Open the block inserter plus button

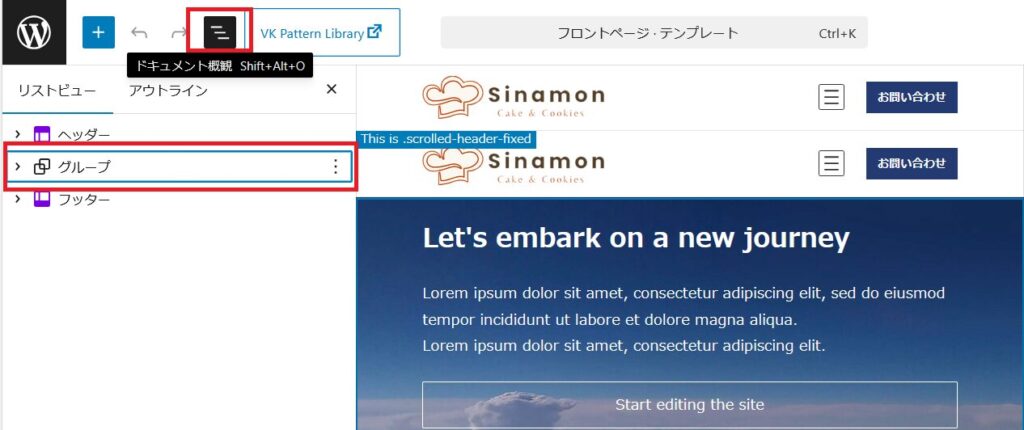click(x=99, y=33)
